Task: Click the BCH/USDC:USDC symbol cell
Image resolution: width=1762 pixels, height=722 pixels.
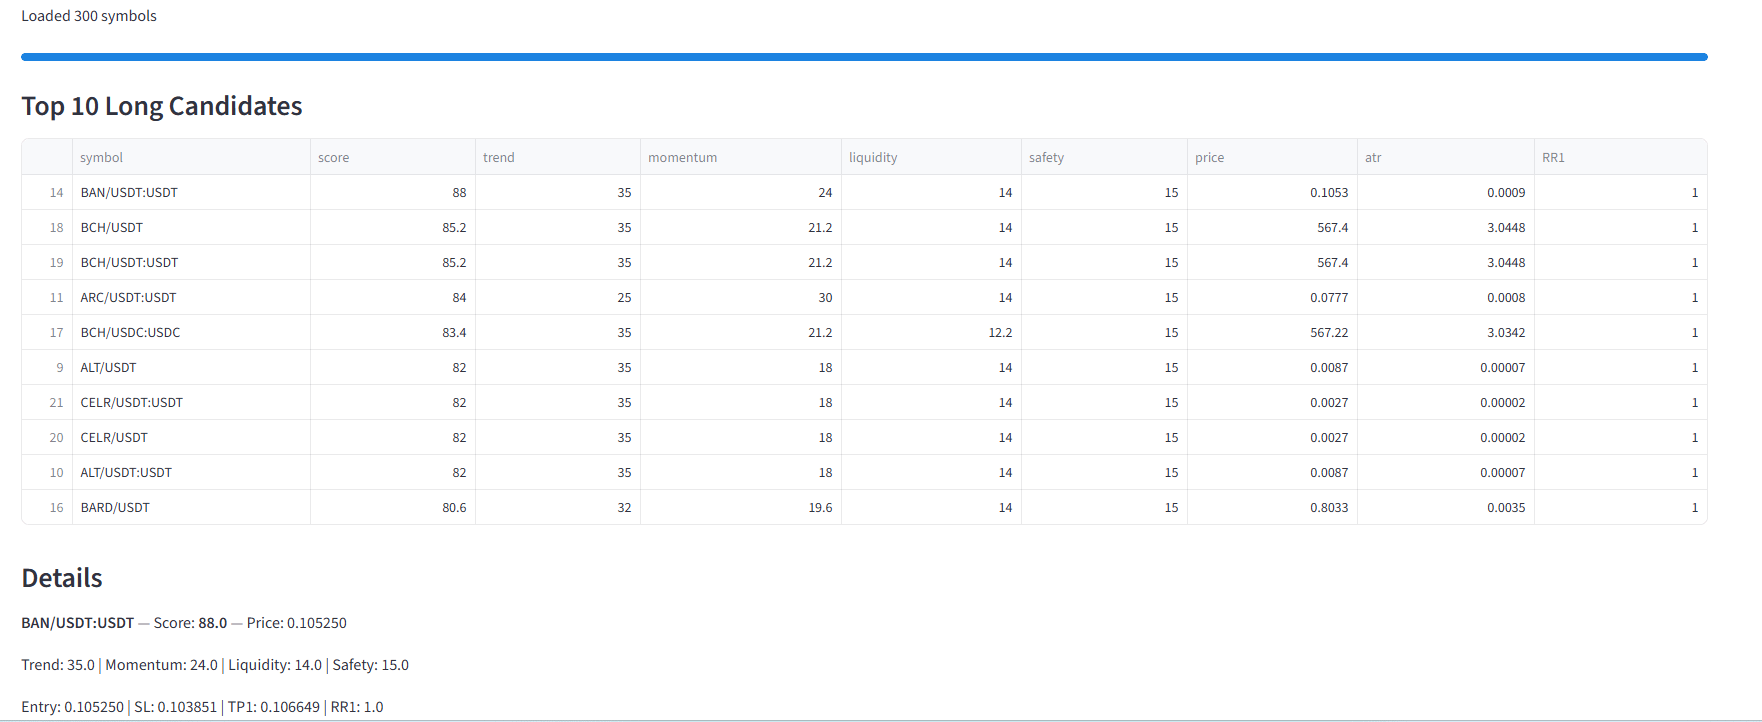Action: pos(131,333)
